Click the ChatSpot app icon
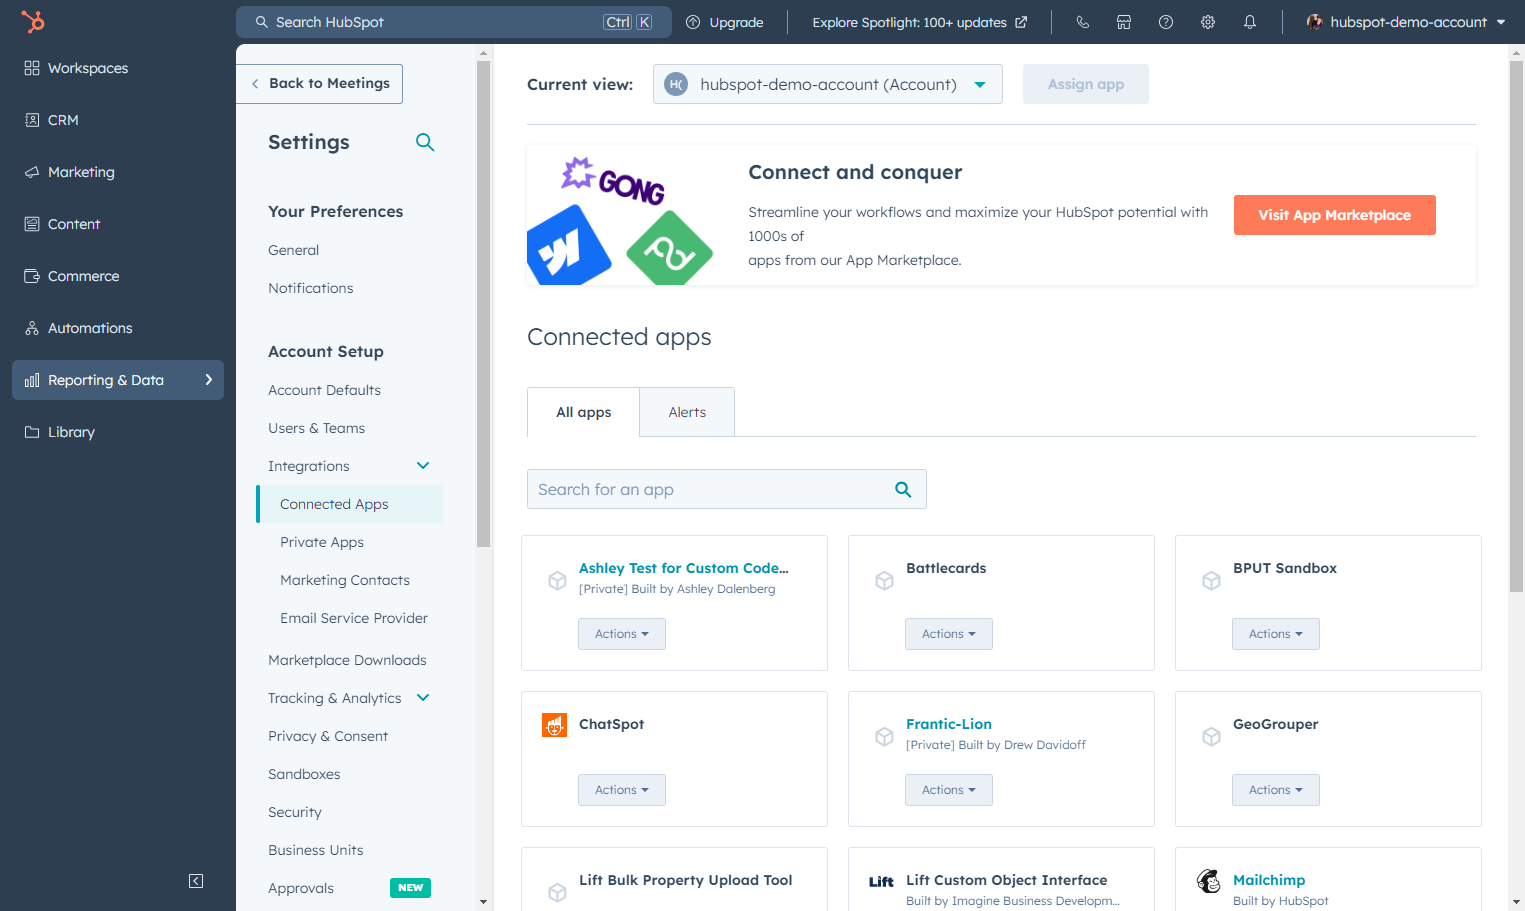 click(x=554, y=725)
